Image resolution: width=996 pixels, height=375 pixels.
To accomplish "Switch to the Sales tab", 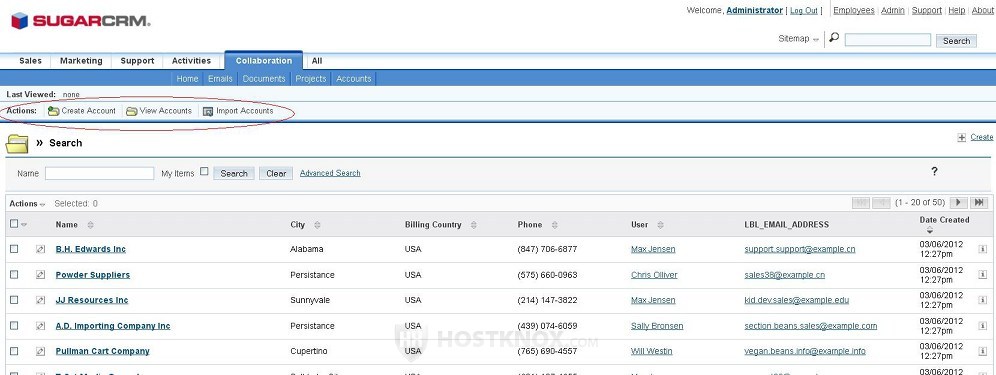I will [x=30, y=61].
